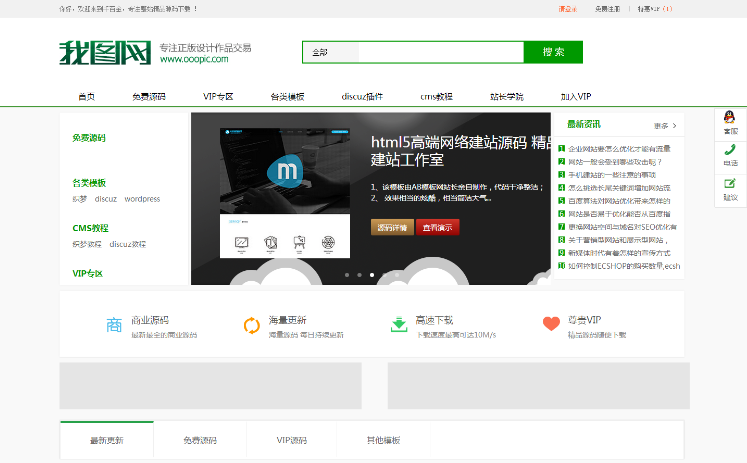747x463 pixels.
Task: Switch to the VIP源码 tab
Action: coord(293,440)
